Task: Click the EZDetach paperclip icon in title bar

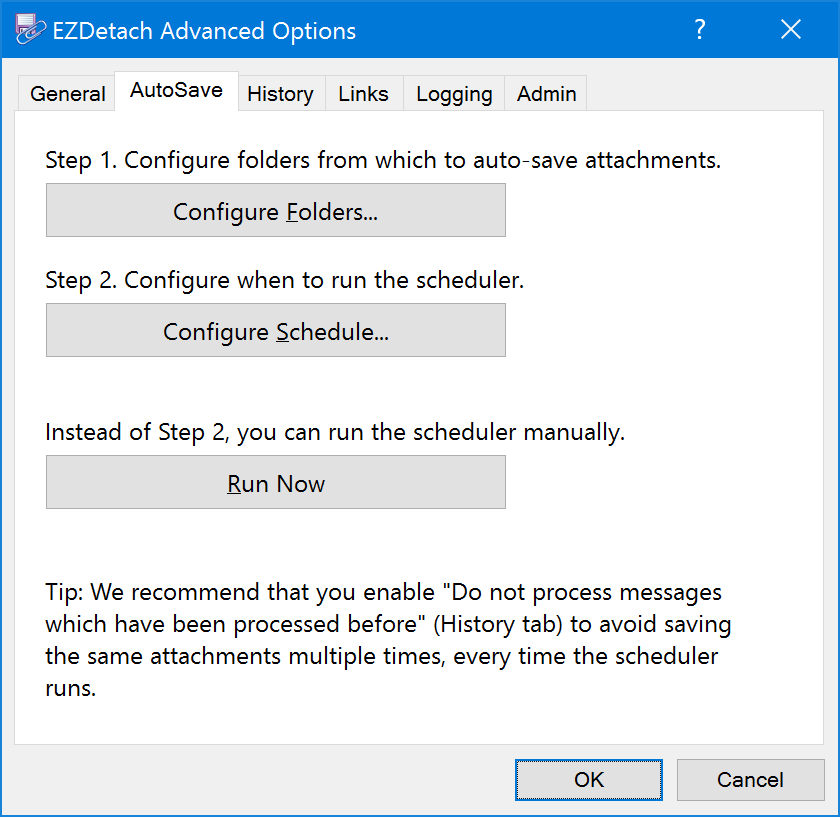Action: pyautogui.click(x=30, y=29)
